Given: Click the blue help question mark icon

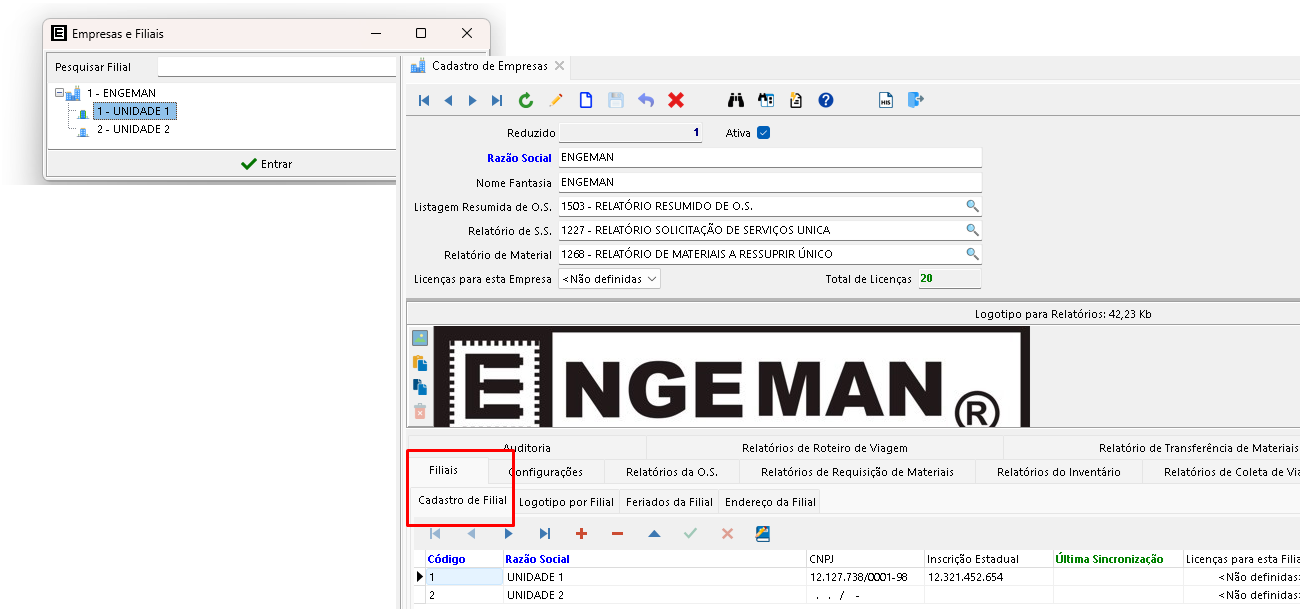Looking at the screenshot, I should (826, 100).
